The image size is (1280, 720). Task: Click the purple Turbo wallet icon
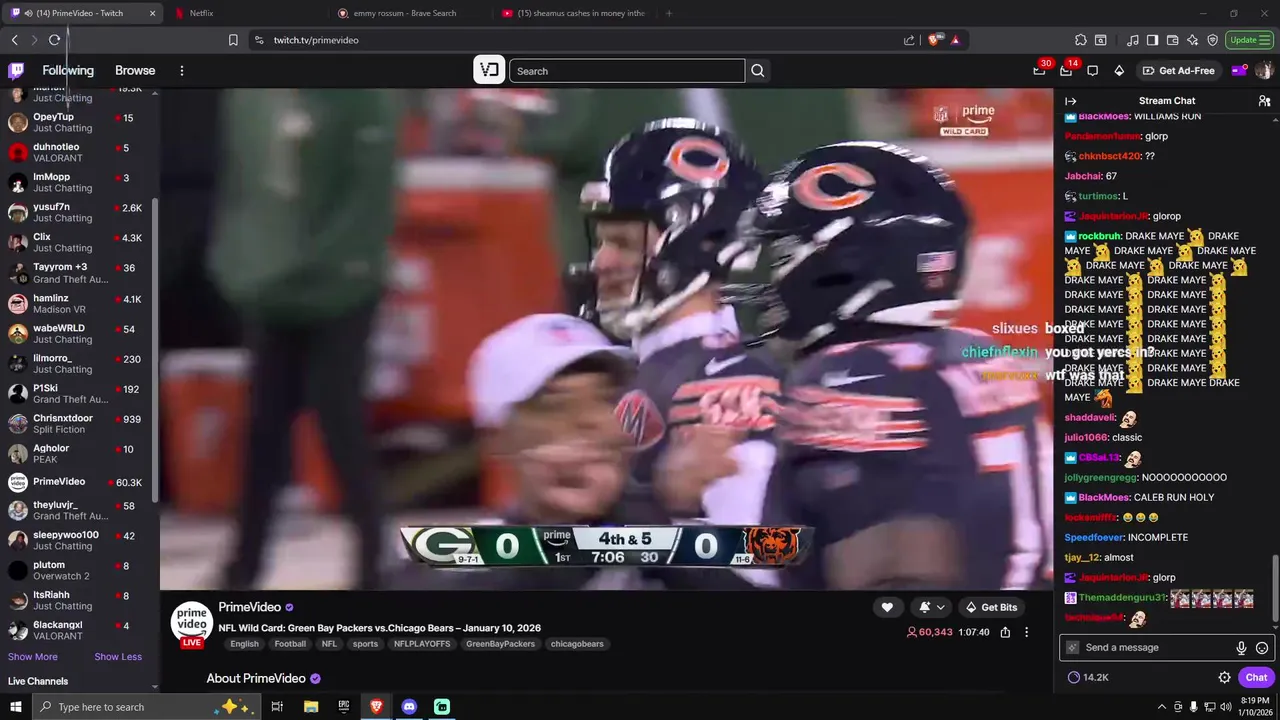1239,70
